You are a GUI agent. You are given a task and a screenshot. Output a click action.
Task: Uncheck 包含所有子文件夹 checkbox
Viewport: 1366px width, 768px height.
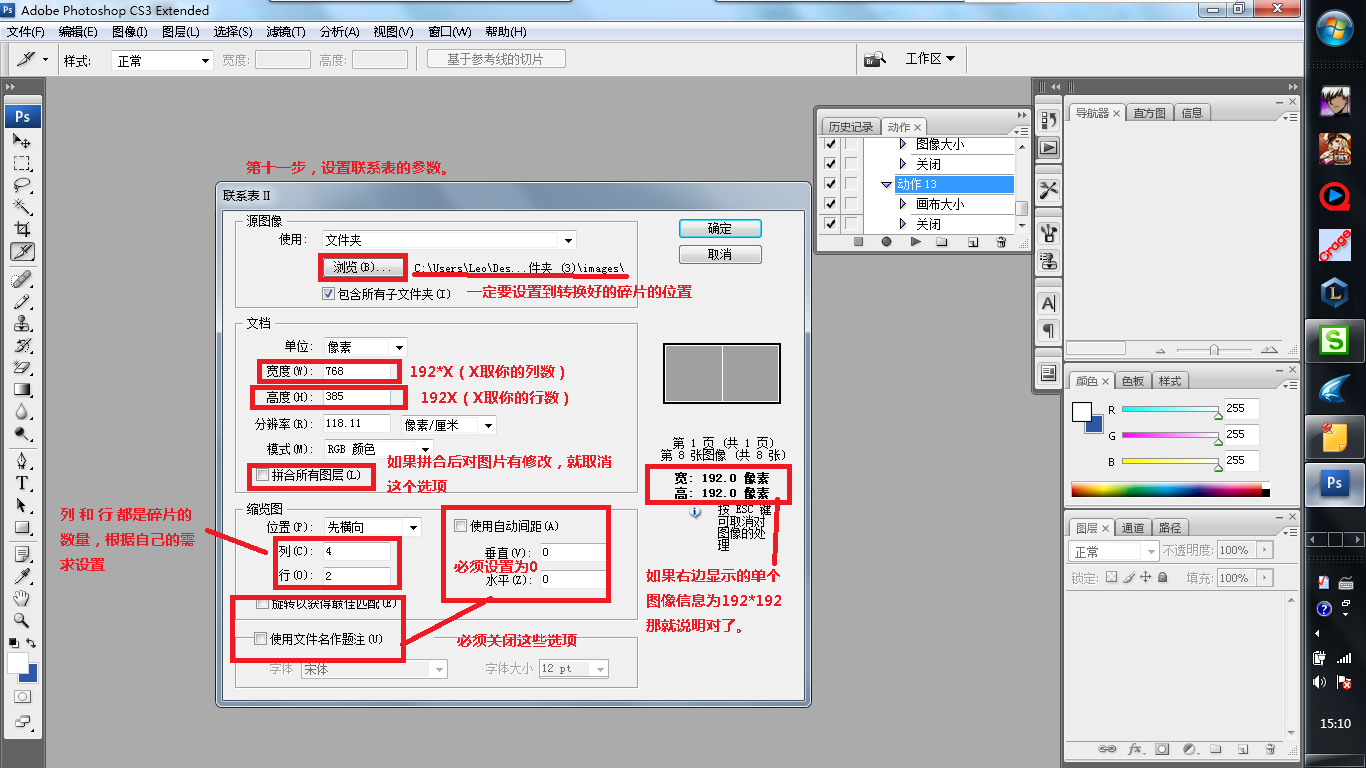click(328, 294)
